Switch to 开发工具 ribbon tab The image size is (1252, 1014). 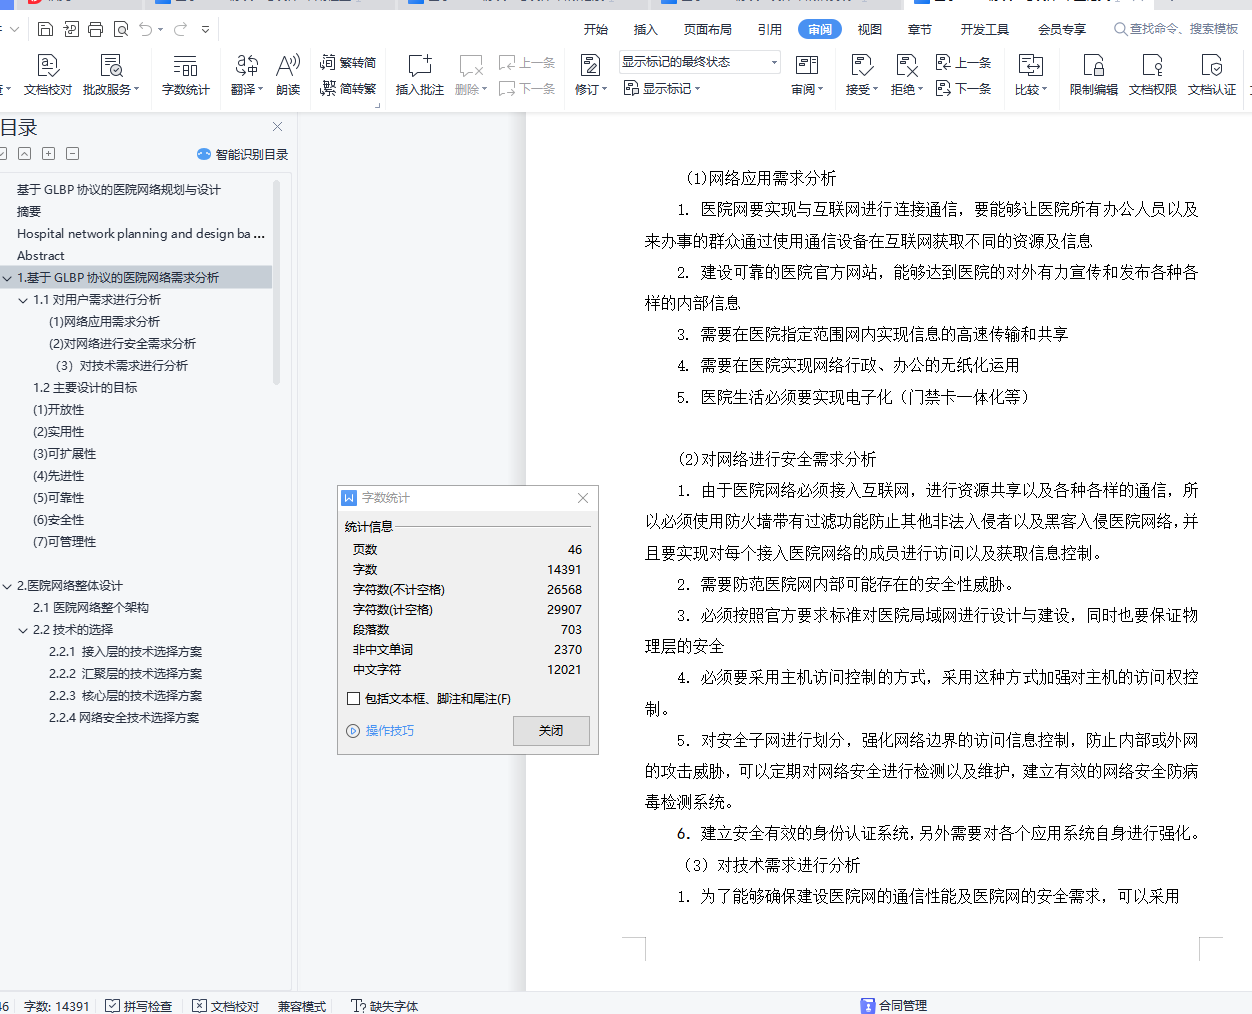pos(985,29)
